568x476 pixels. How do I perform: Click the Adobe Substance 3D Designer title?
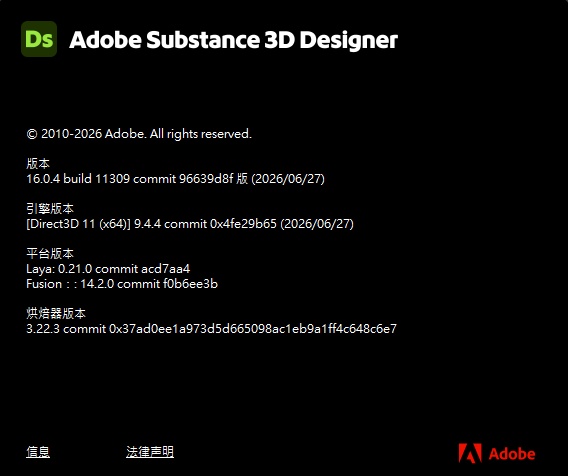(234, 40)
